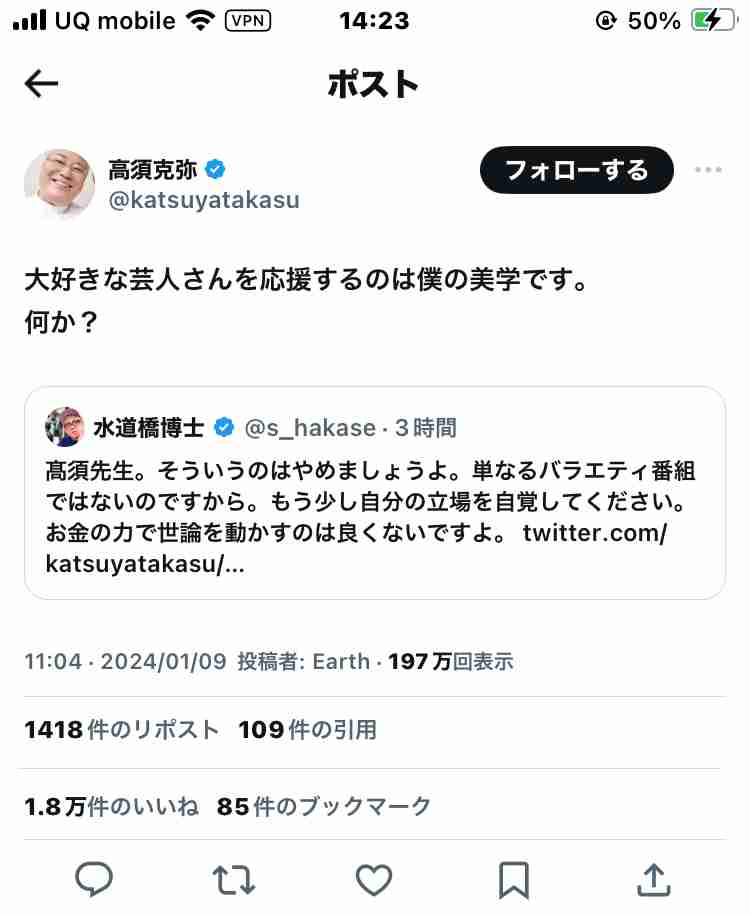The image size is (750, 915).
Task: View the 109件の引用 list
Action: pos(308,729)
